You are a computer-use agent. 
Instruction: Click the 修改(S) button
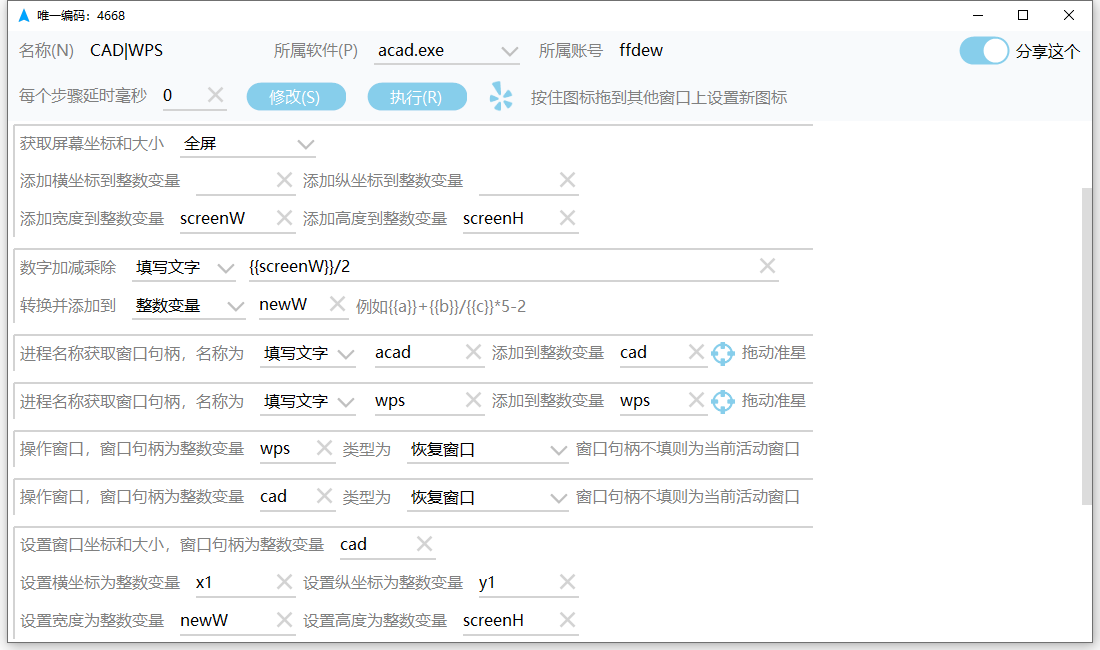pyautogui.click(x=296, y=97)
